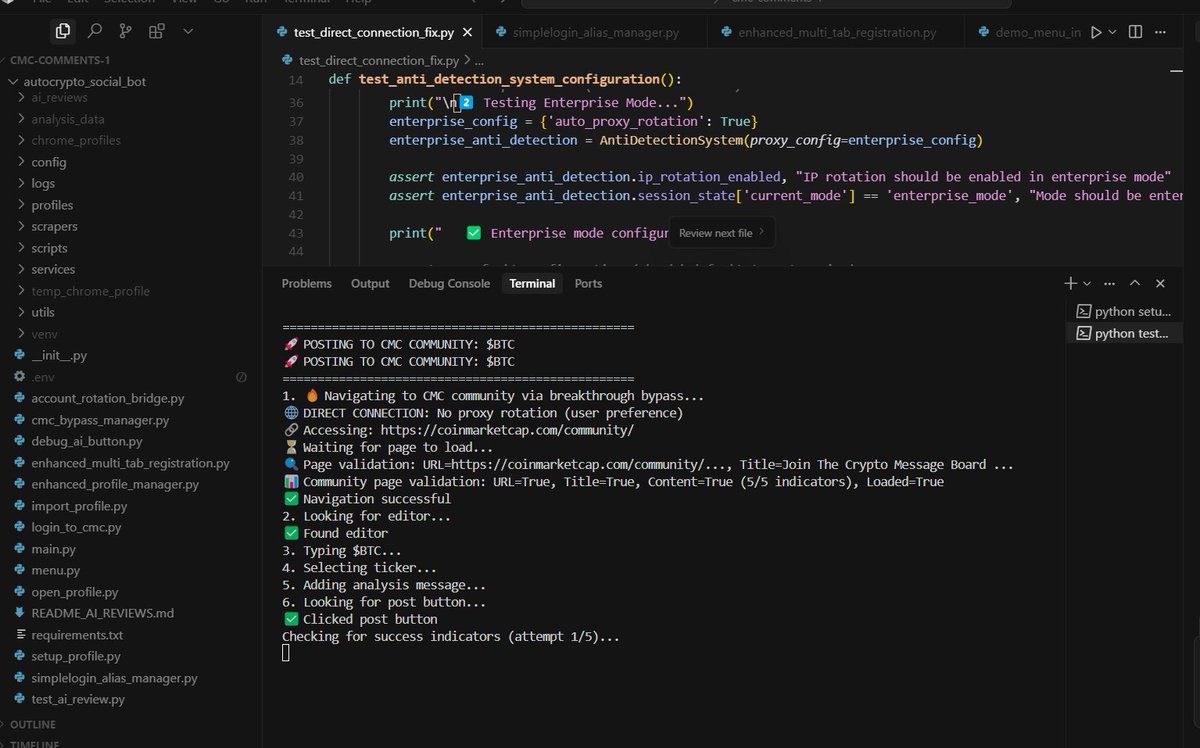Viewport: 1200px width, 748px height.
Task: Click Review next file button
Action: (722, 233)
